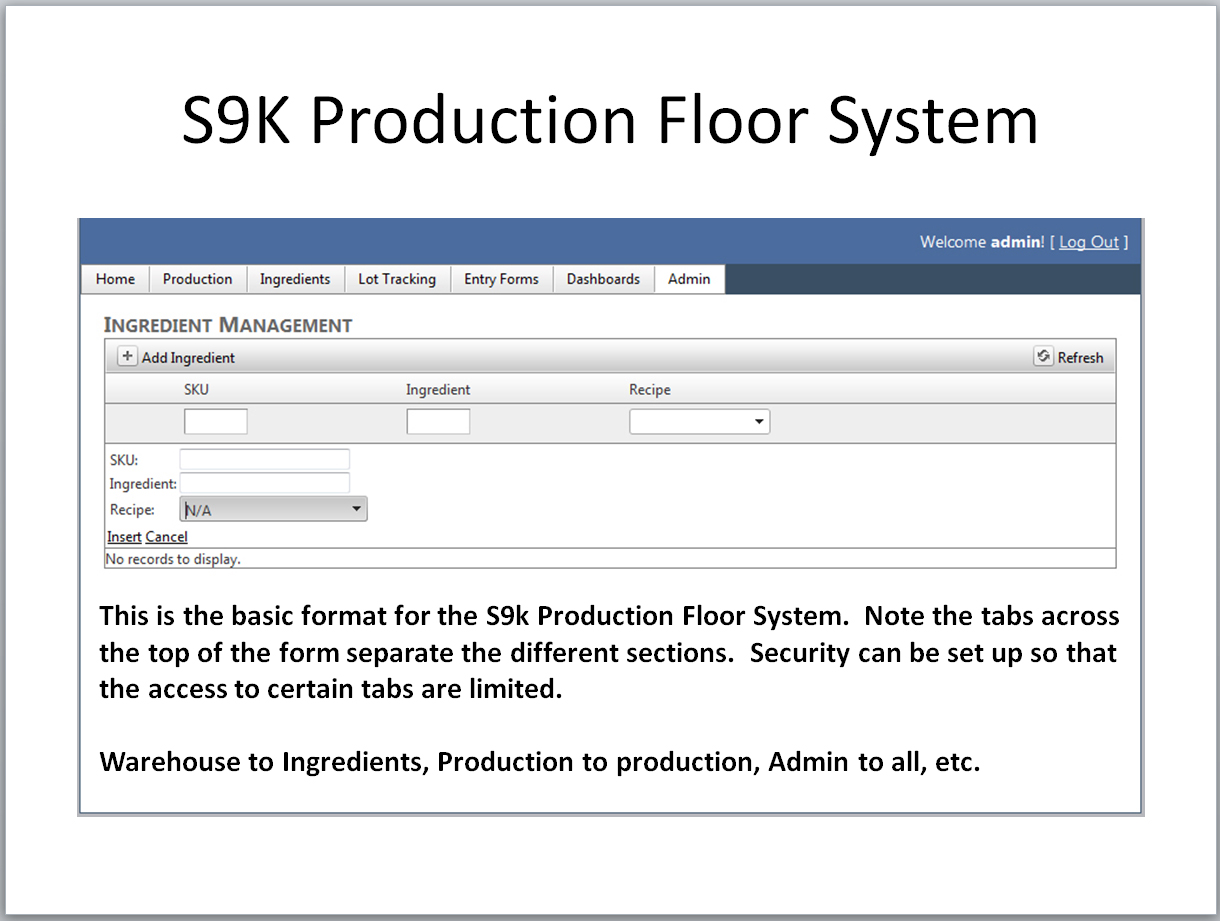The image size is (1220, 921).
Task: Go to the Lot Tracking tab
Action: point(397,279)
